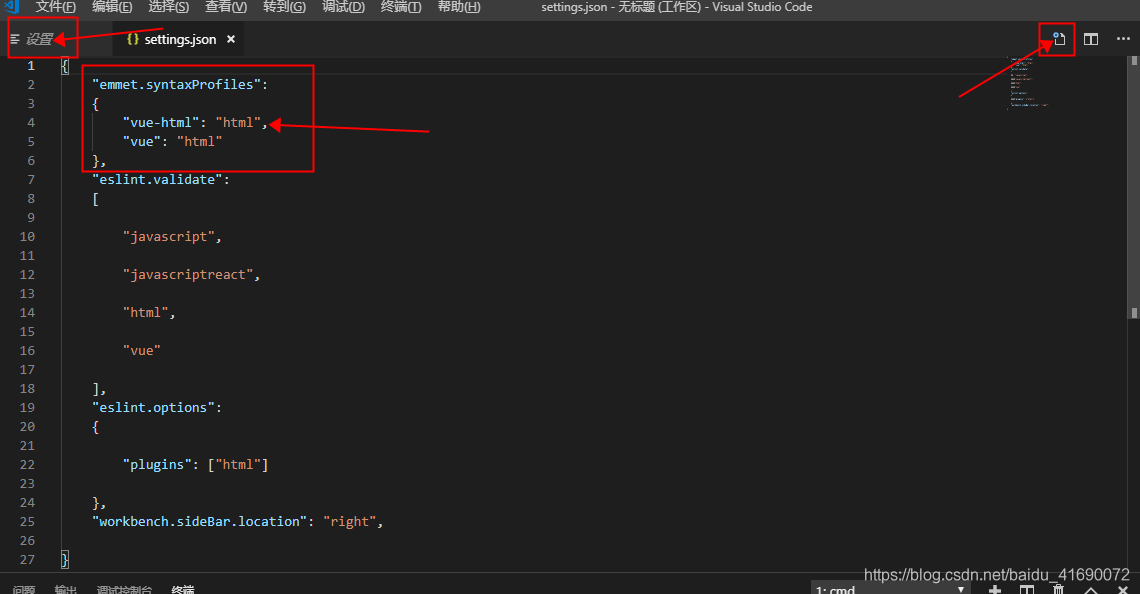Image resolution: width=1140 pixels, height=594 pixels.
Task: Open the 调试(D) menu
Action: click(x=343, y=7)
